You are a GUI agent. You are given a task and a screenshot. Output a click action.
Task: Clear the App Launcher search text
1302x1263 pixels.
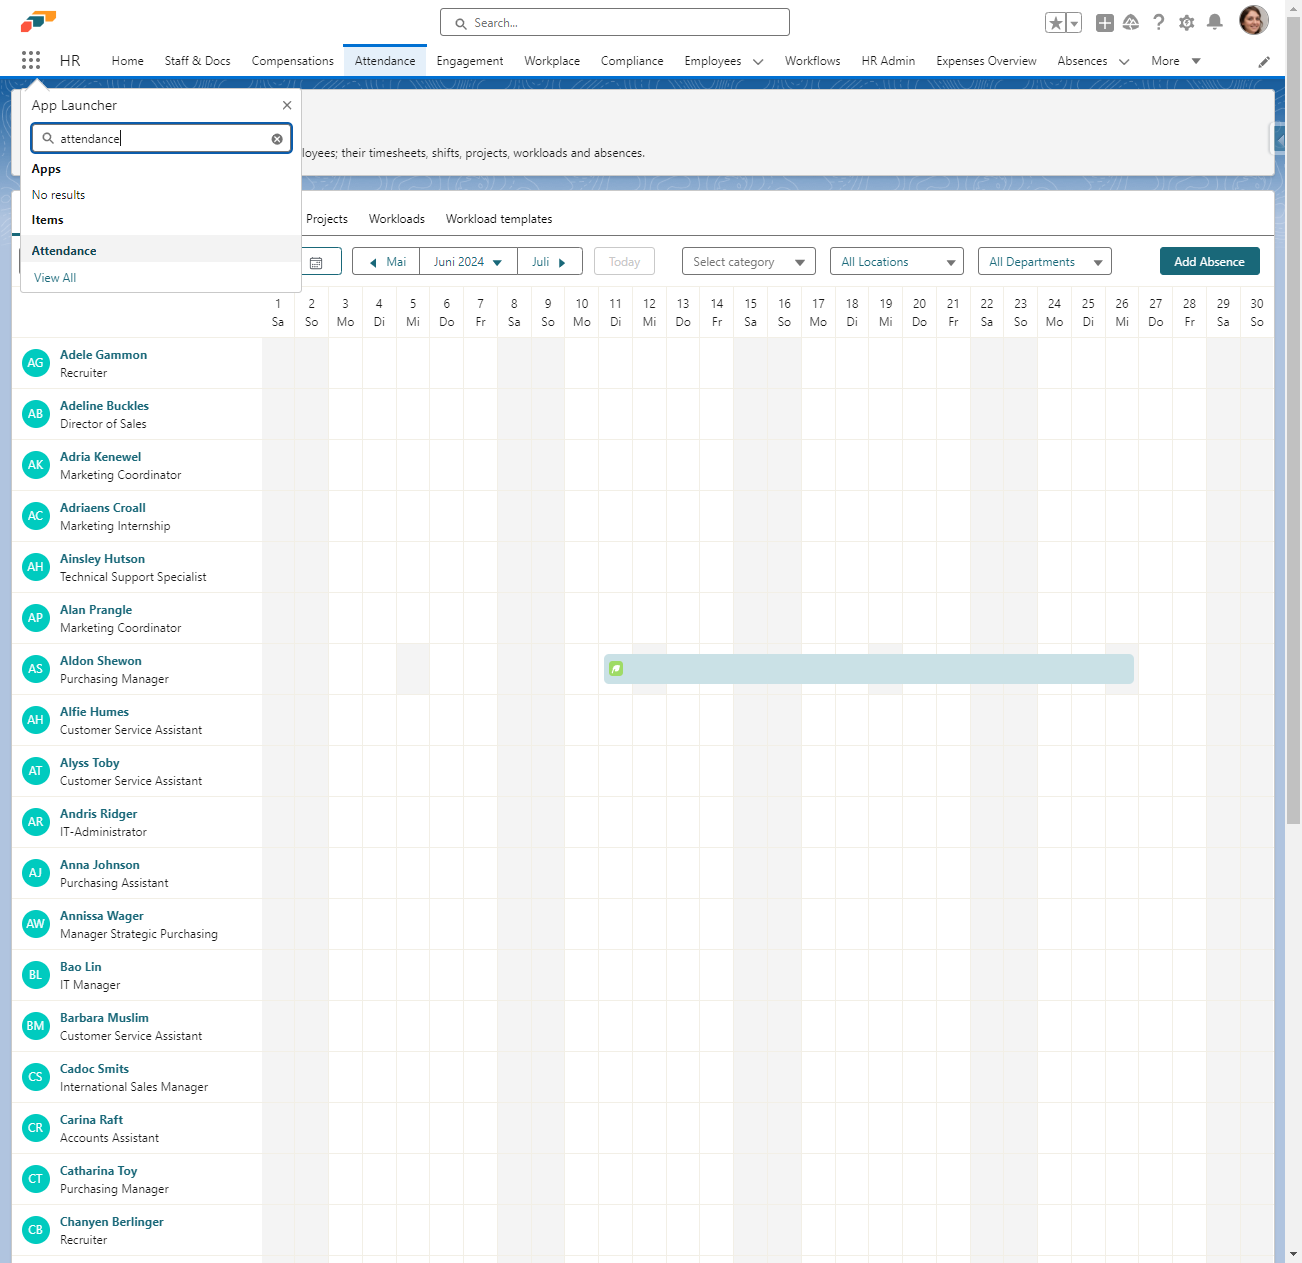[277, 139]
